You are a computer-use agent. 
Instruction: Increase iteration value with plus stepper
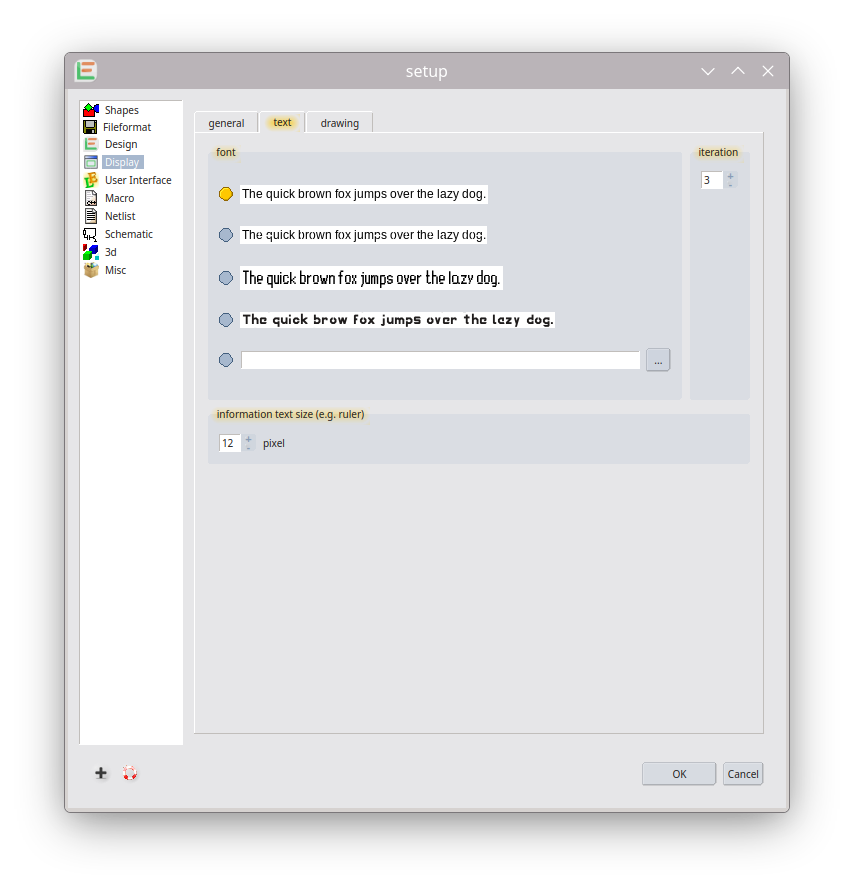pyautogui.click(x=730, y=176)
